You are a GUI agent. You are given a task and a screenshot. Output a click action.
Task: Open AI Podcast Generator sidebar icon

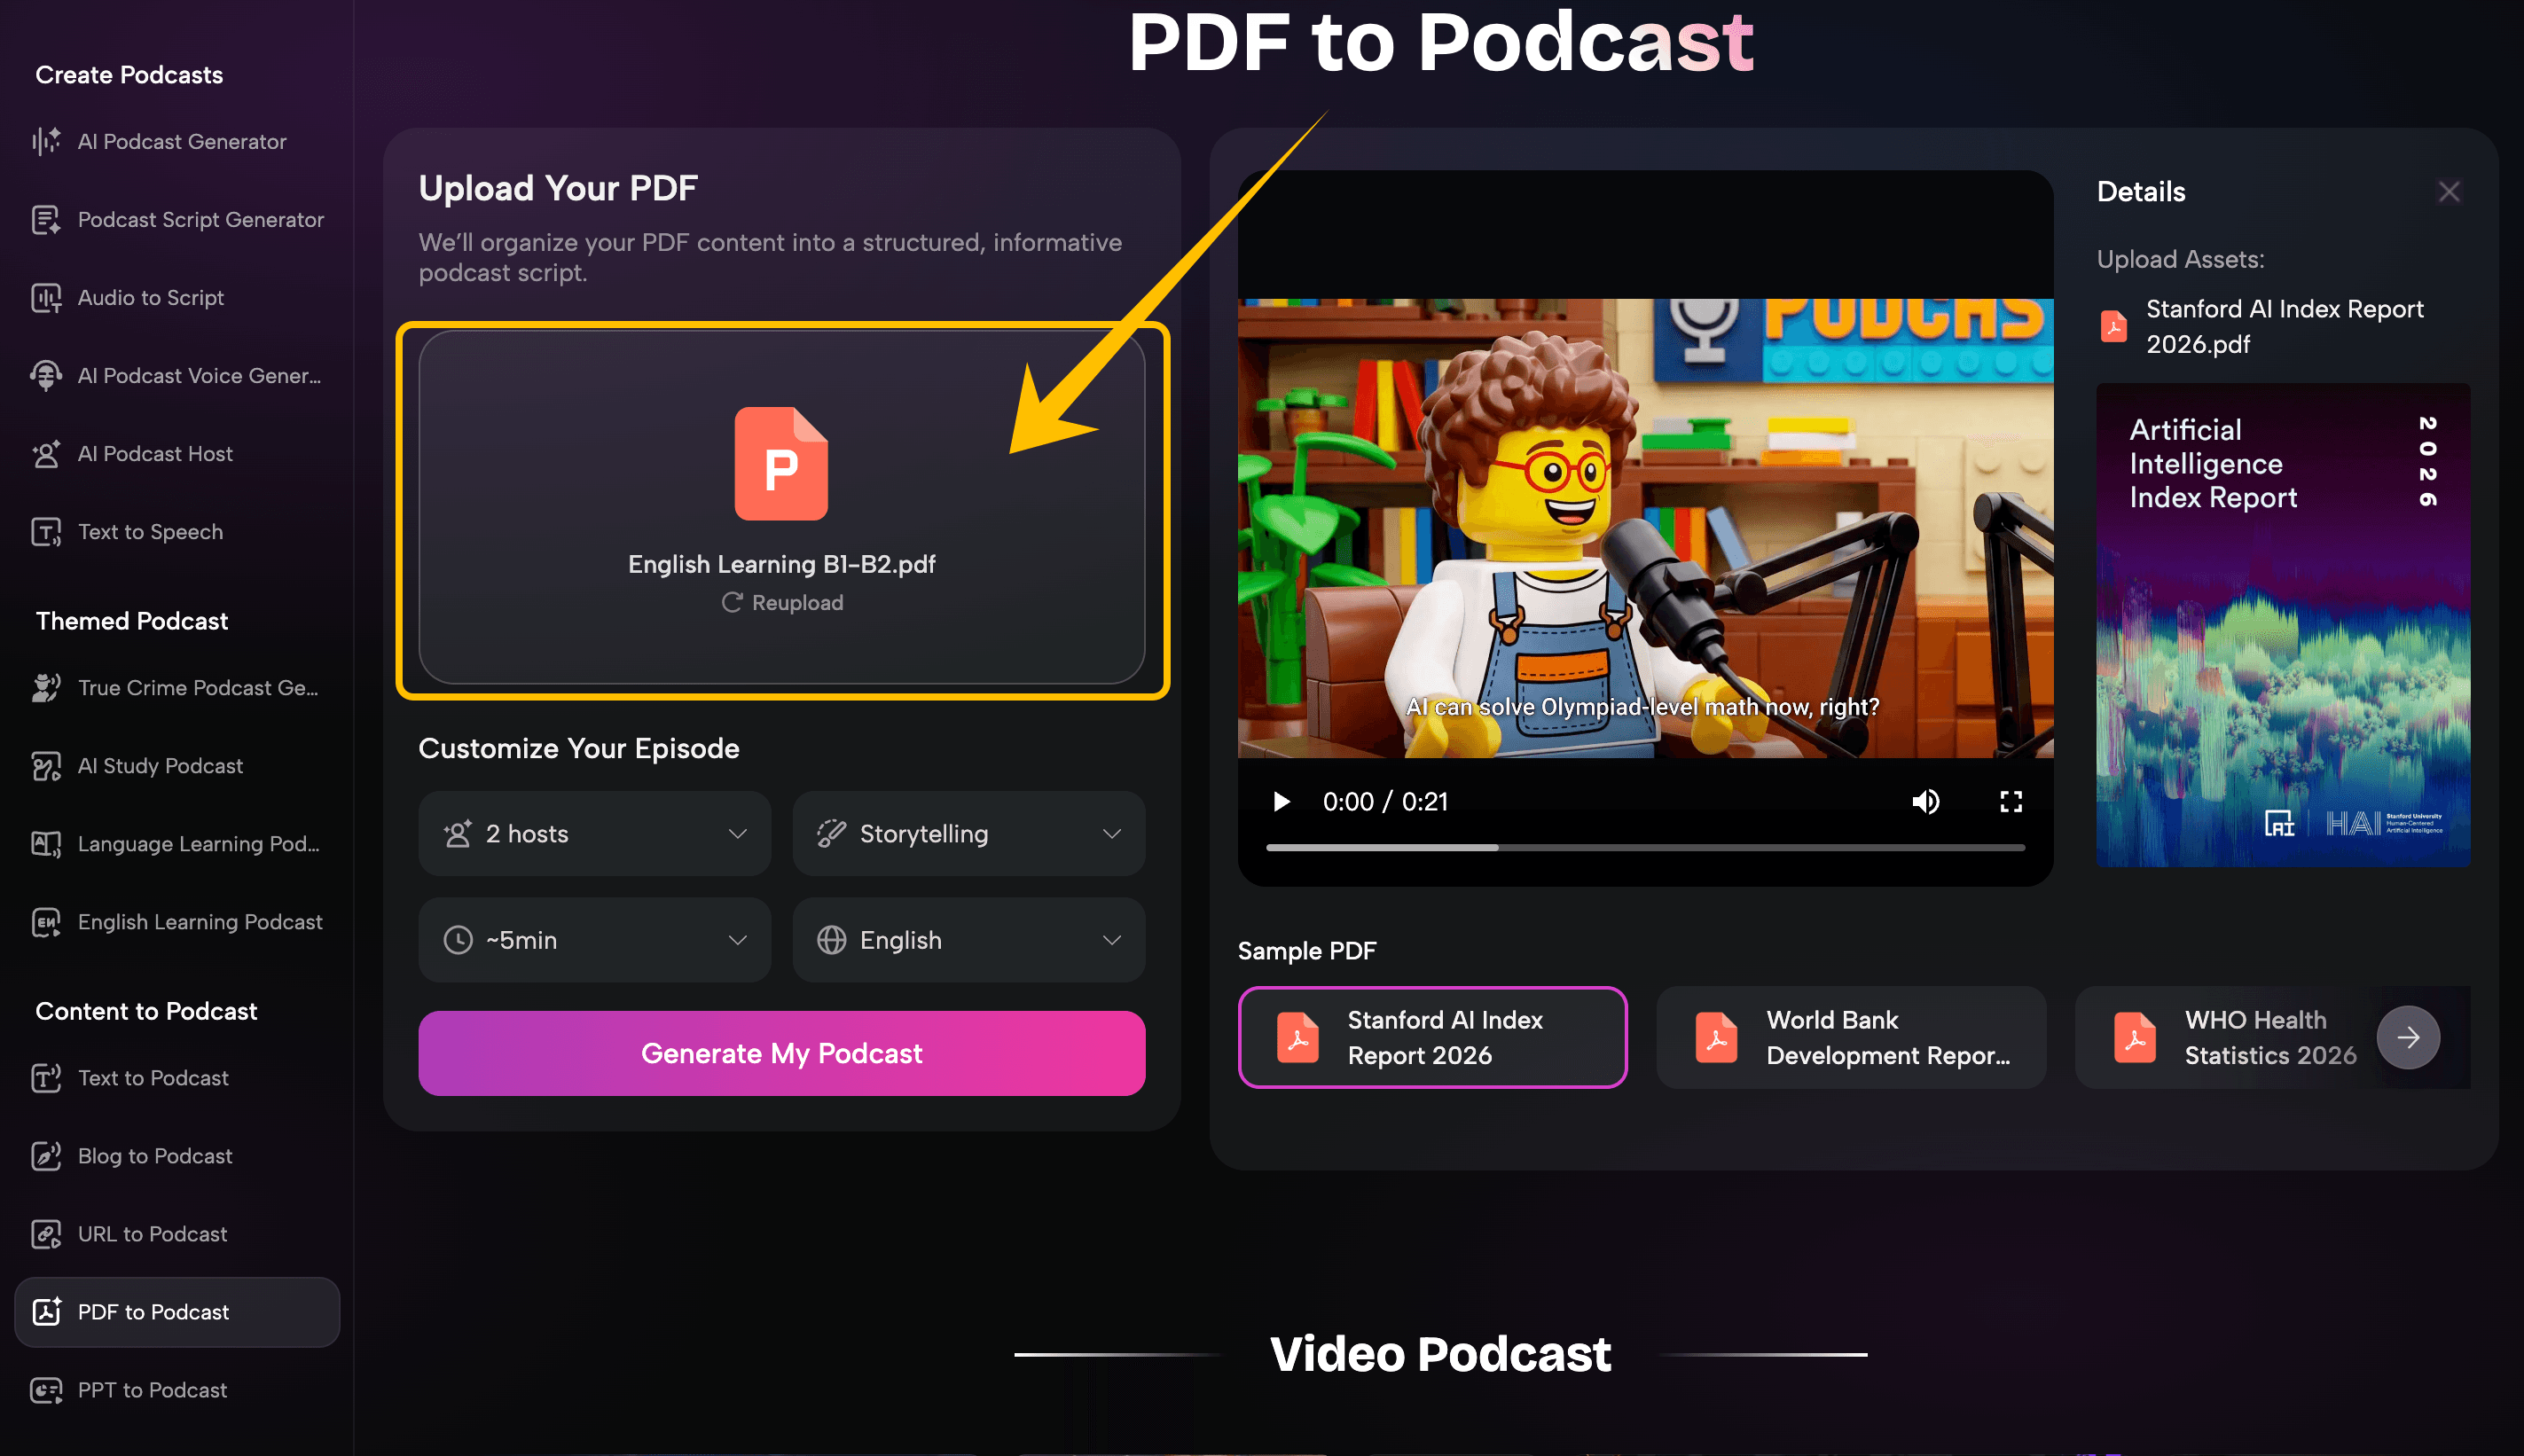(x=46, y=141)
